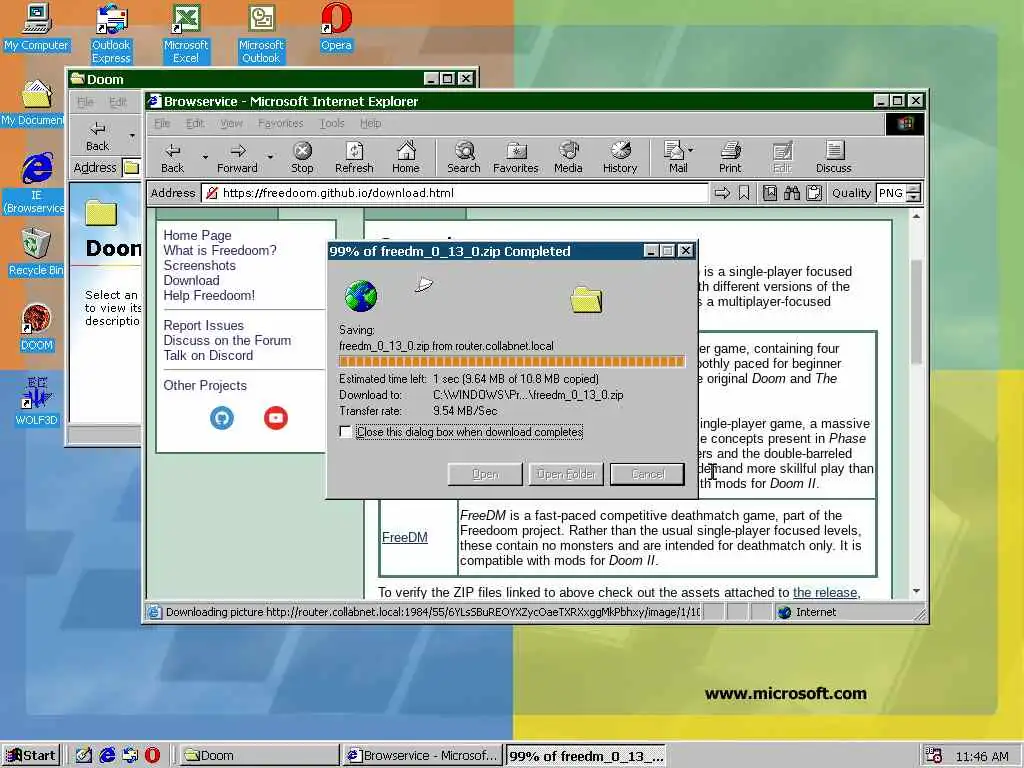The height and width of the screenshot is (768, 1024).
Task: Open the WOLF3D desktop shortcut
Action: (x=37, y=401)
